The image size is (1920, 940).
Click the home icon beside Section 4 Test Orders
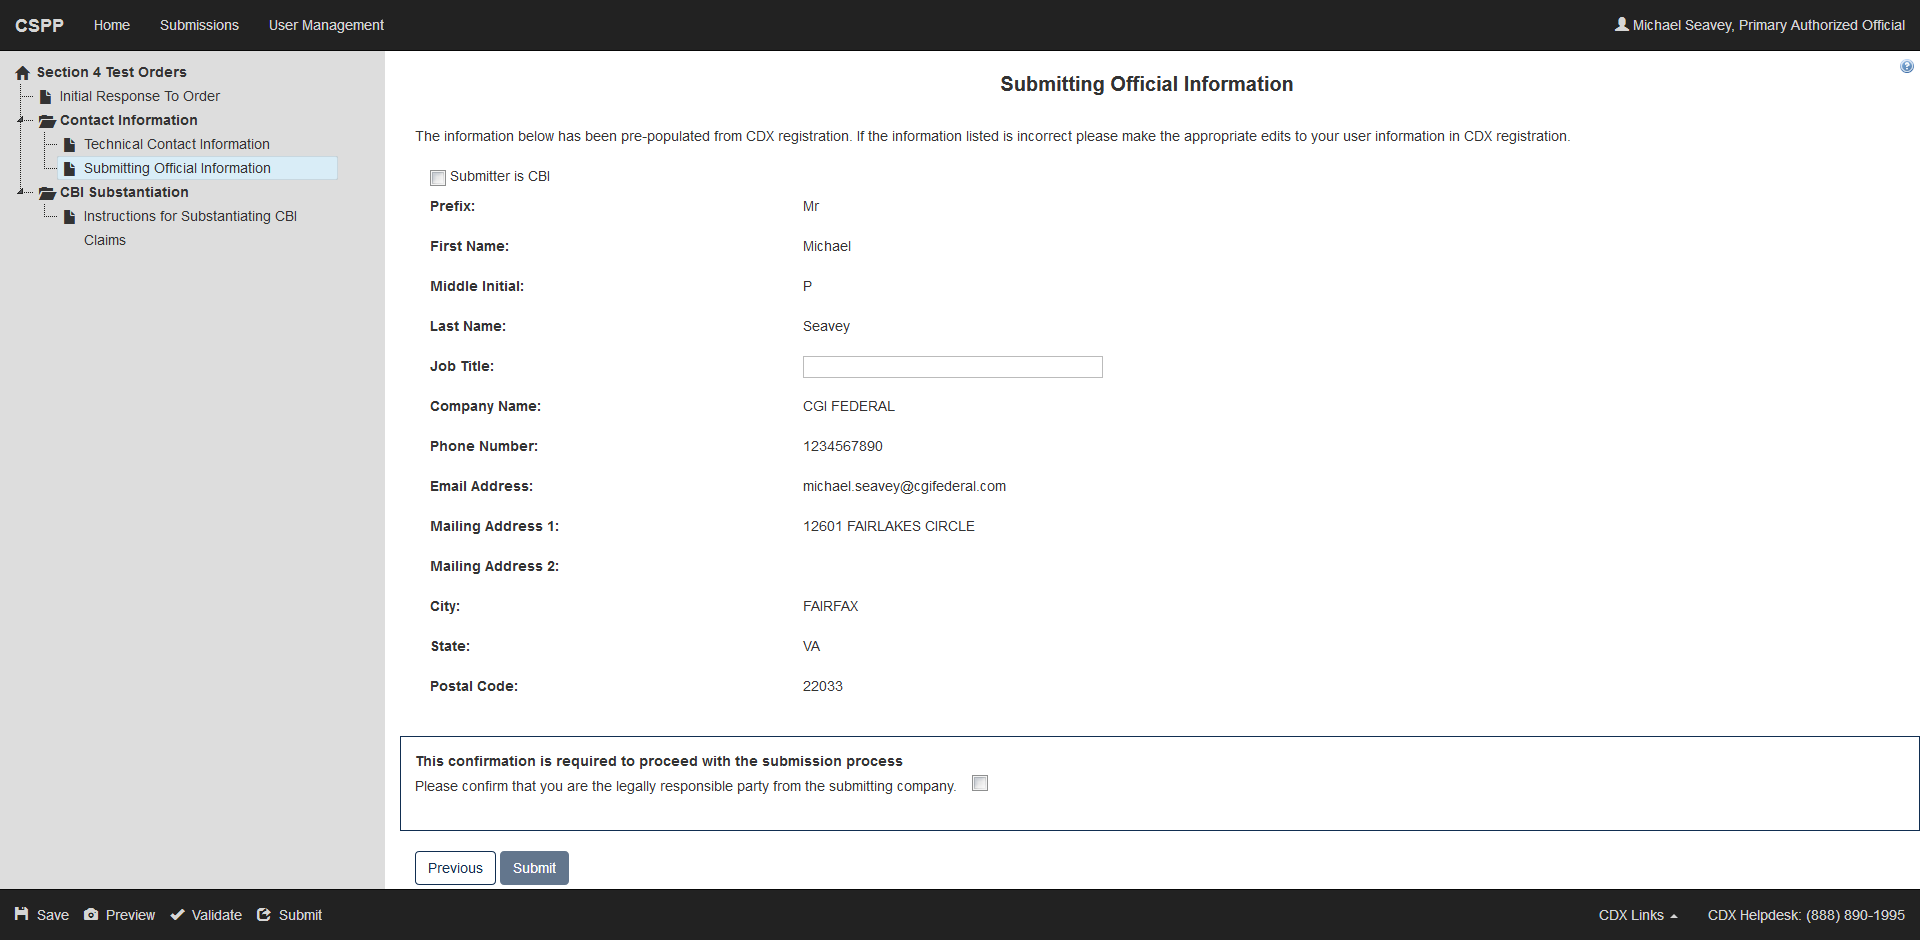(23, 73)
